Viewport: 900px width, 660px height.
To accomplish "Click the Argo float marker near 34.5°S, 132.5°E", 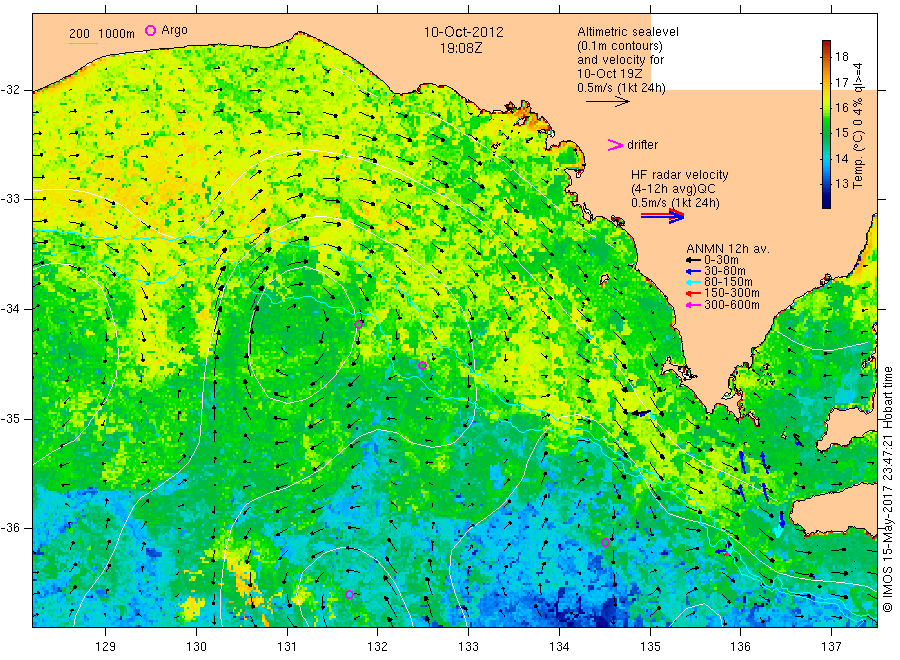I will (x=422, y=365).
